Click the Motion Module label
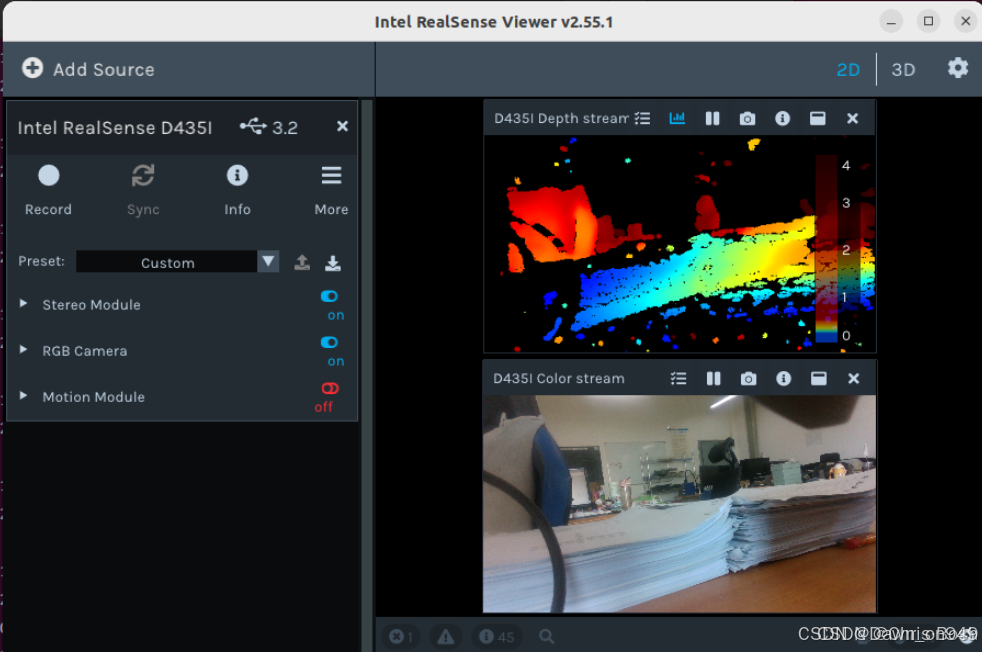 [x=93, y=397]
